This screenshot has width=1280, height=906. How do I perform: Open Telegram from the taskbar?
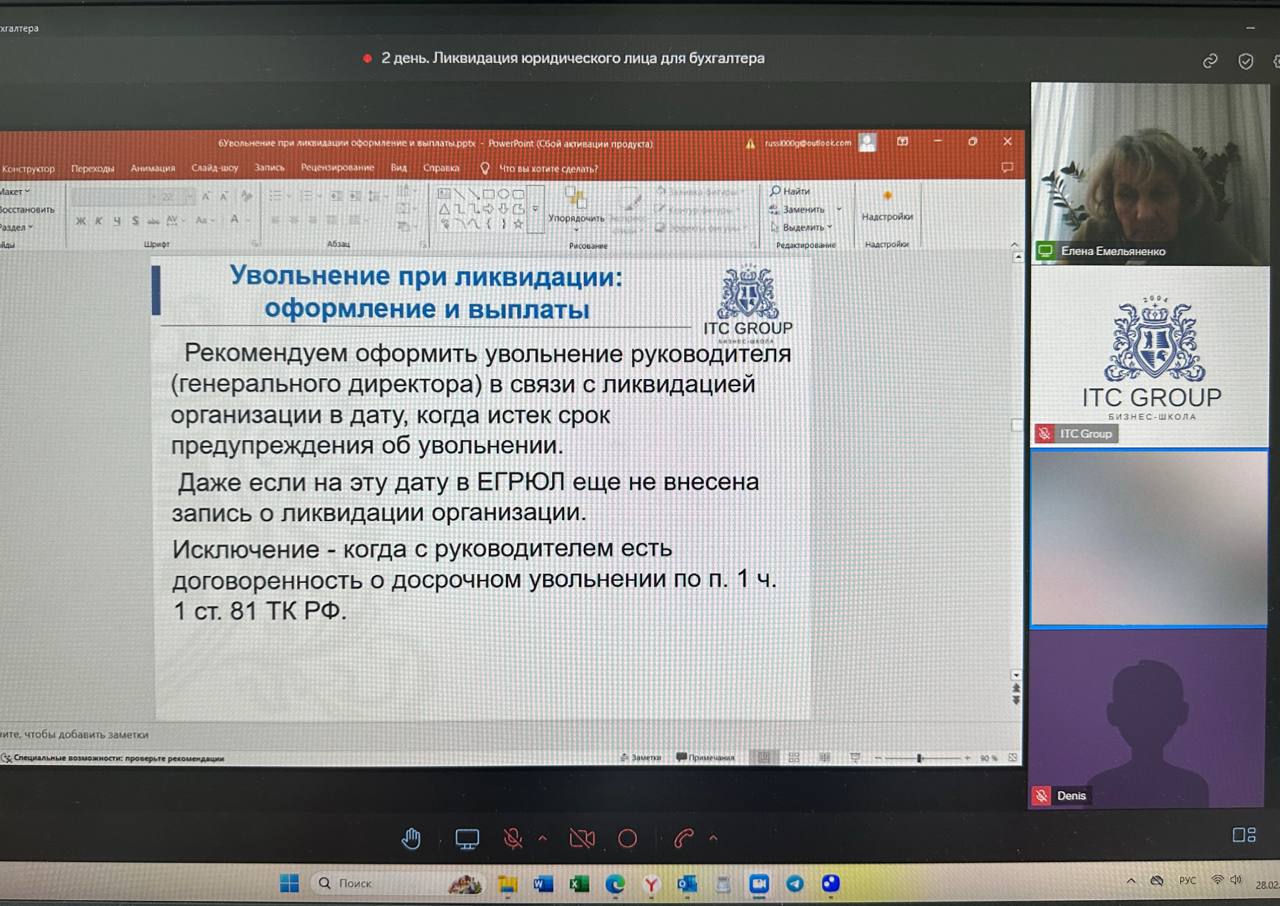[x=794, y=884]
